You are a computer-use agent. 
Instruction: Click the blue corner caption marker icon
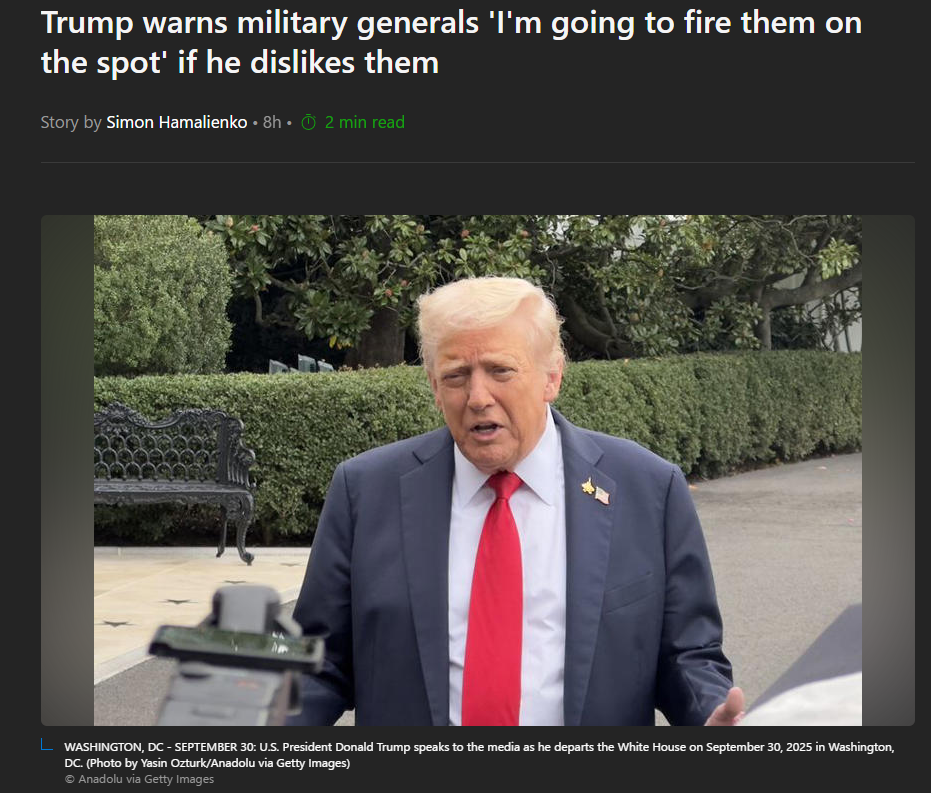click(x=47, y=744)
